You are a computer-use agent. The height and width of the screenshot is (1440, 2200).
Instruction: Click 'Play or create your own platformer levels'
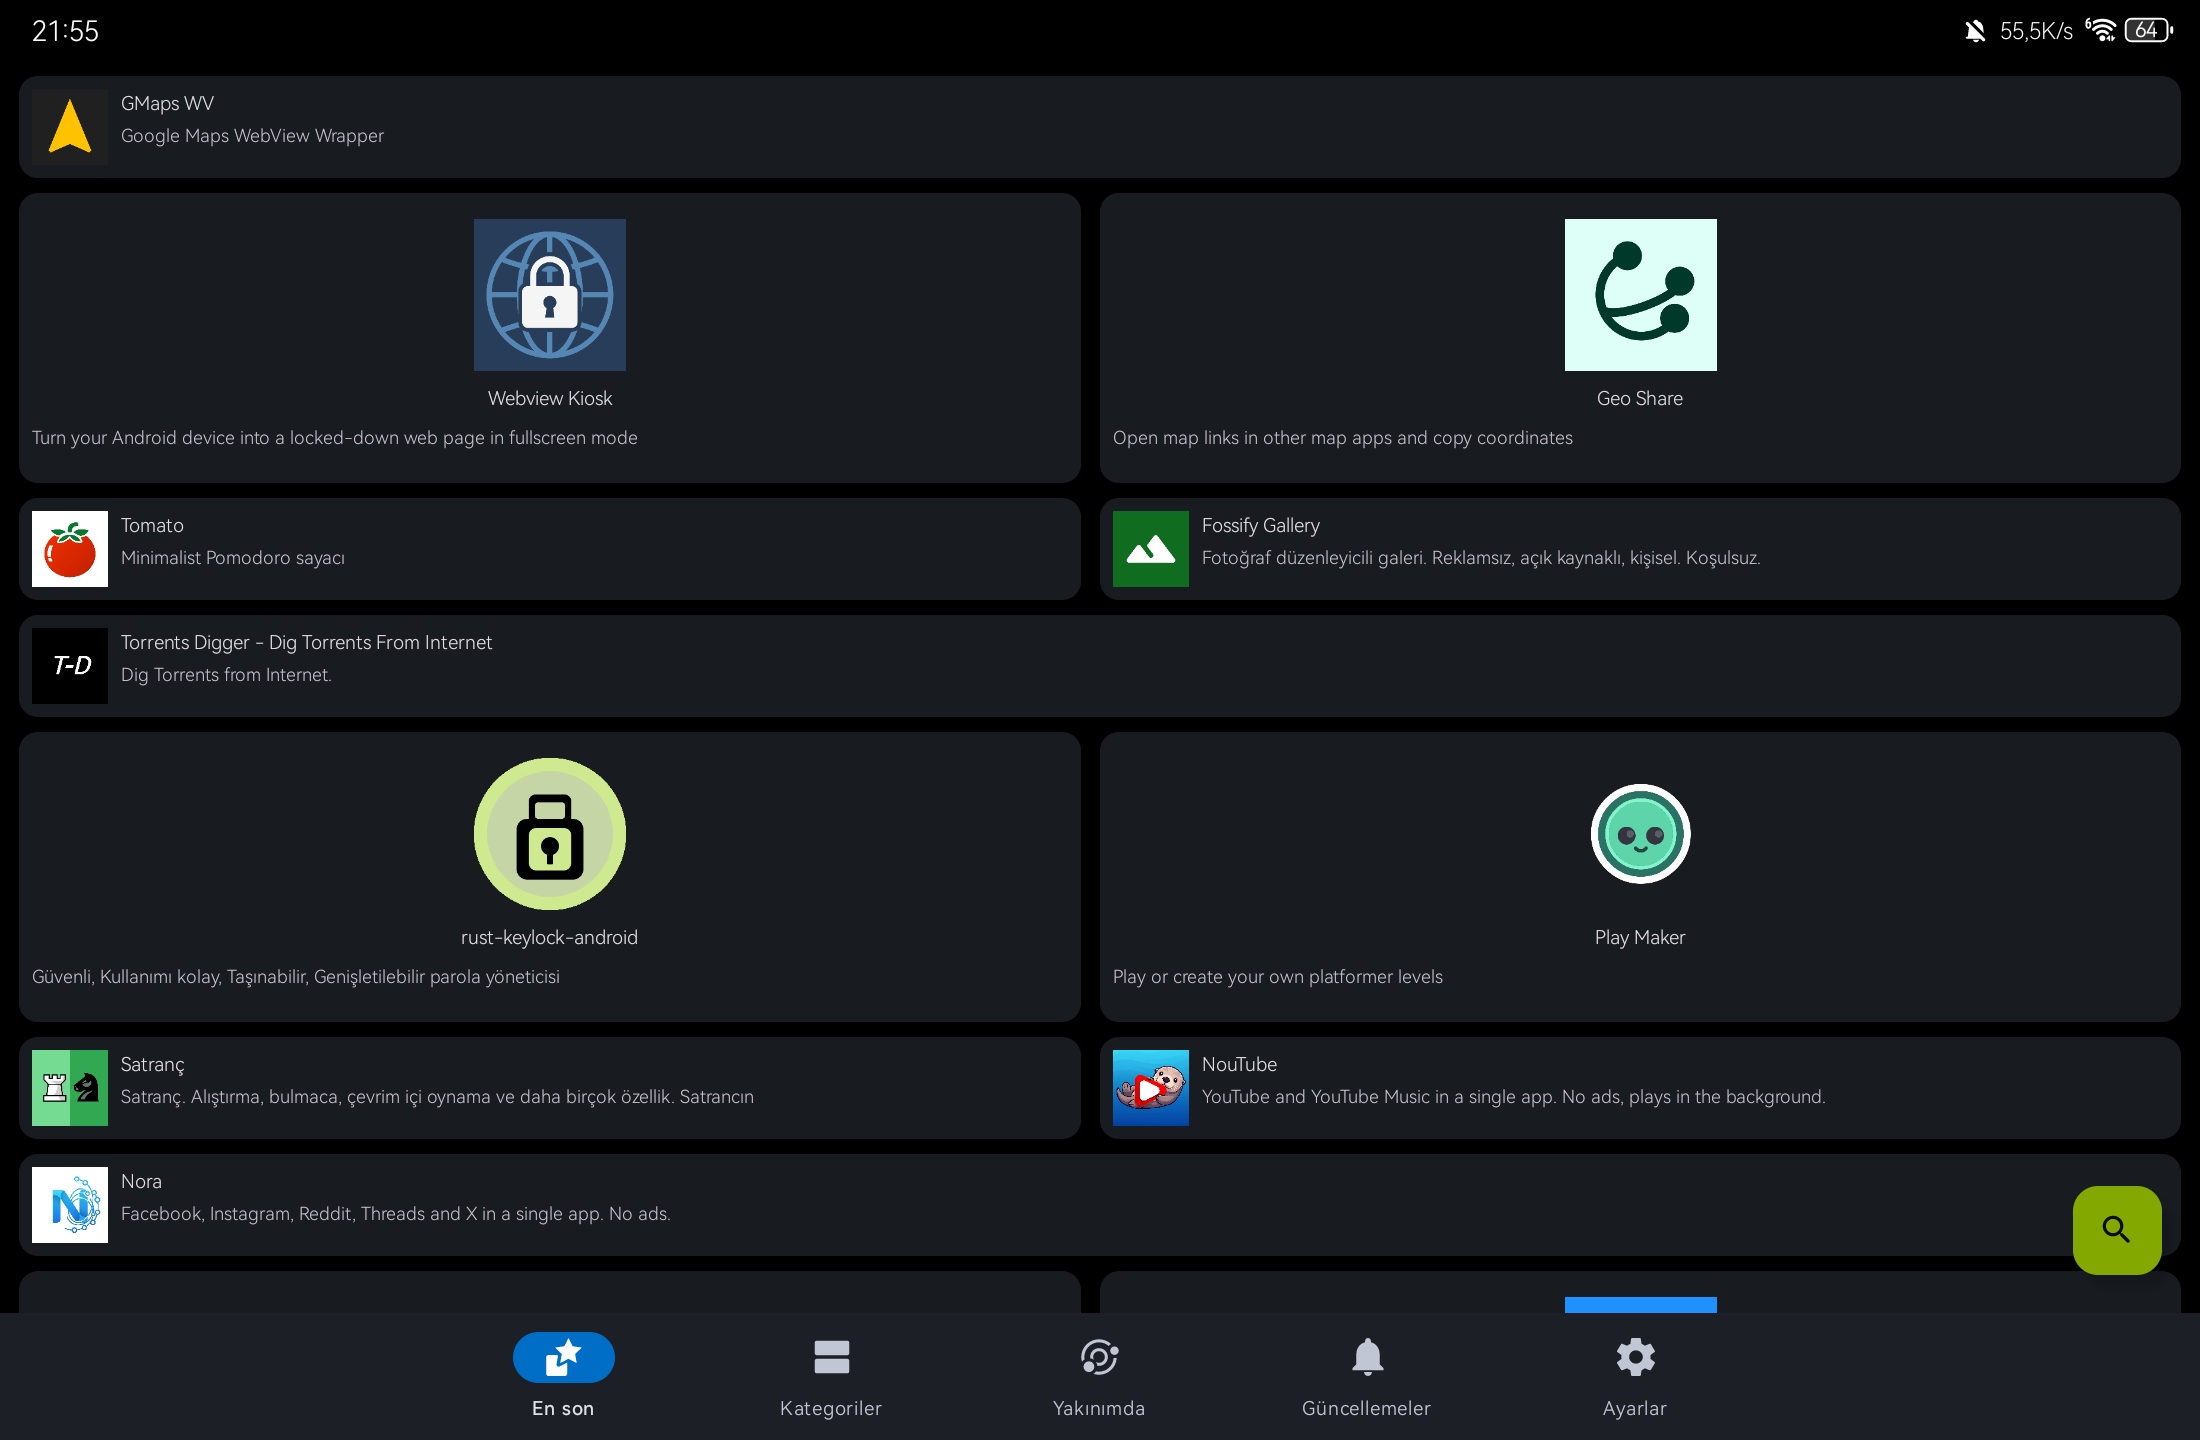[x=1278, y=977]
